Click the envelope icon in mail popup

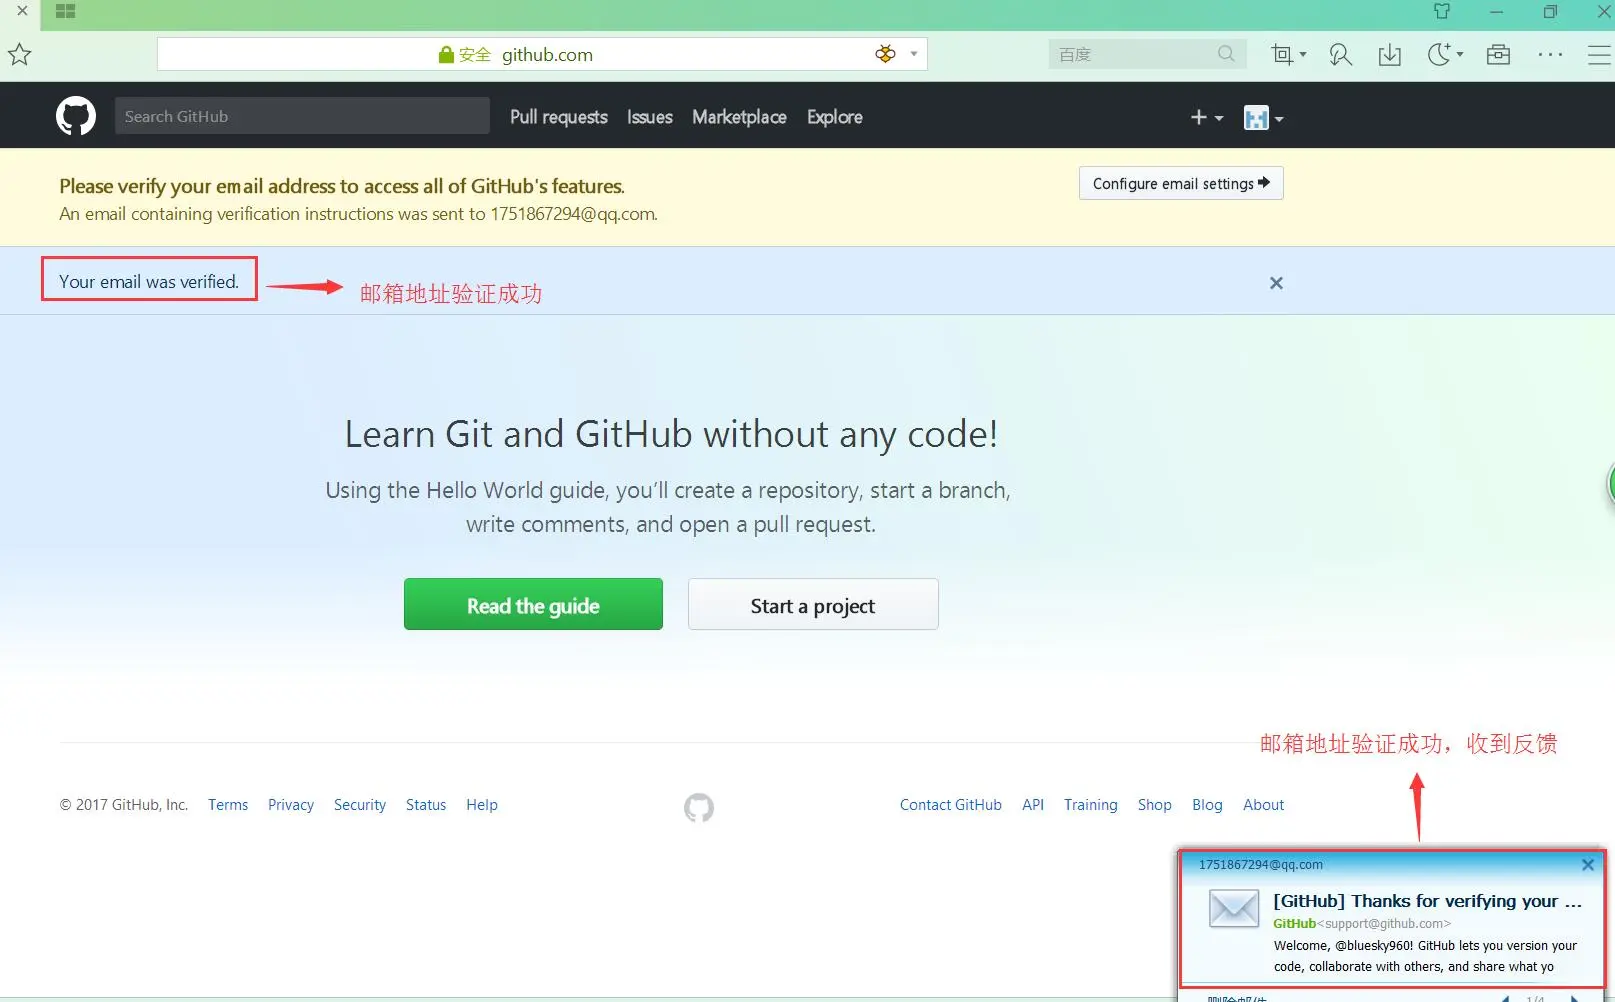(x=1234, y=908)
